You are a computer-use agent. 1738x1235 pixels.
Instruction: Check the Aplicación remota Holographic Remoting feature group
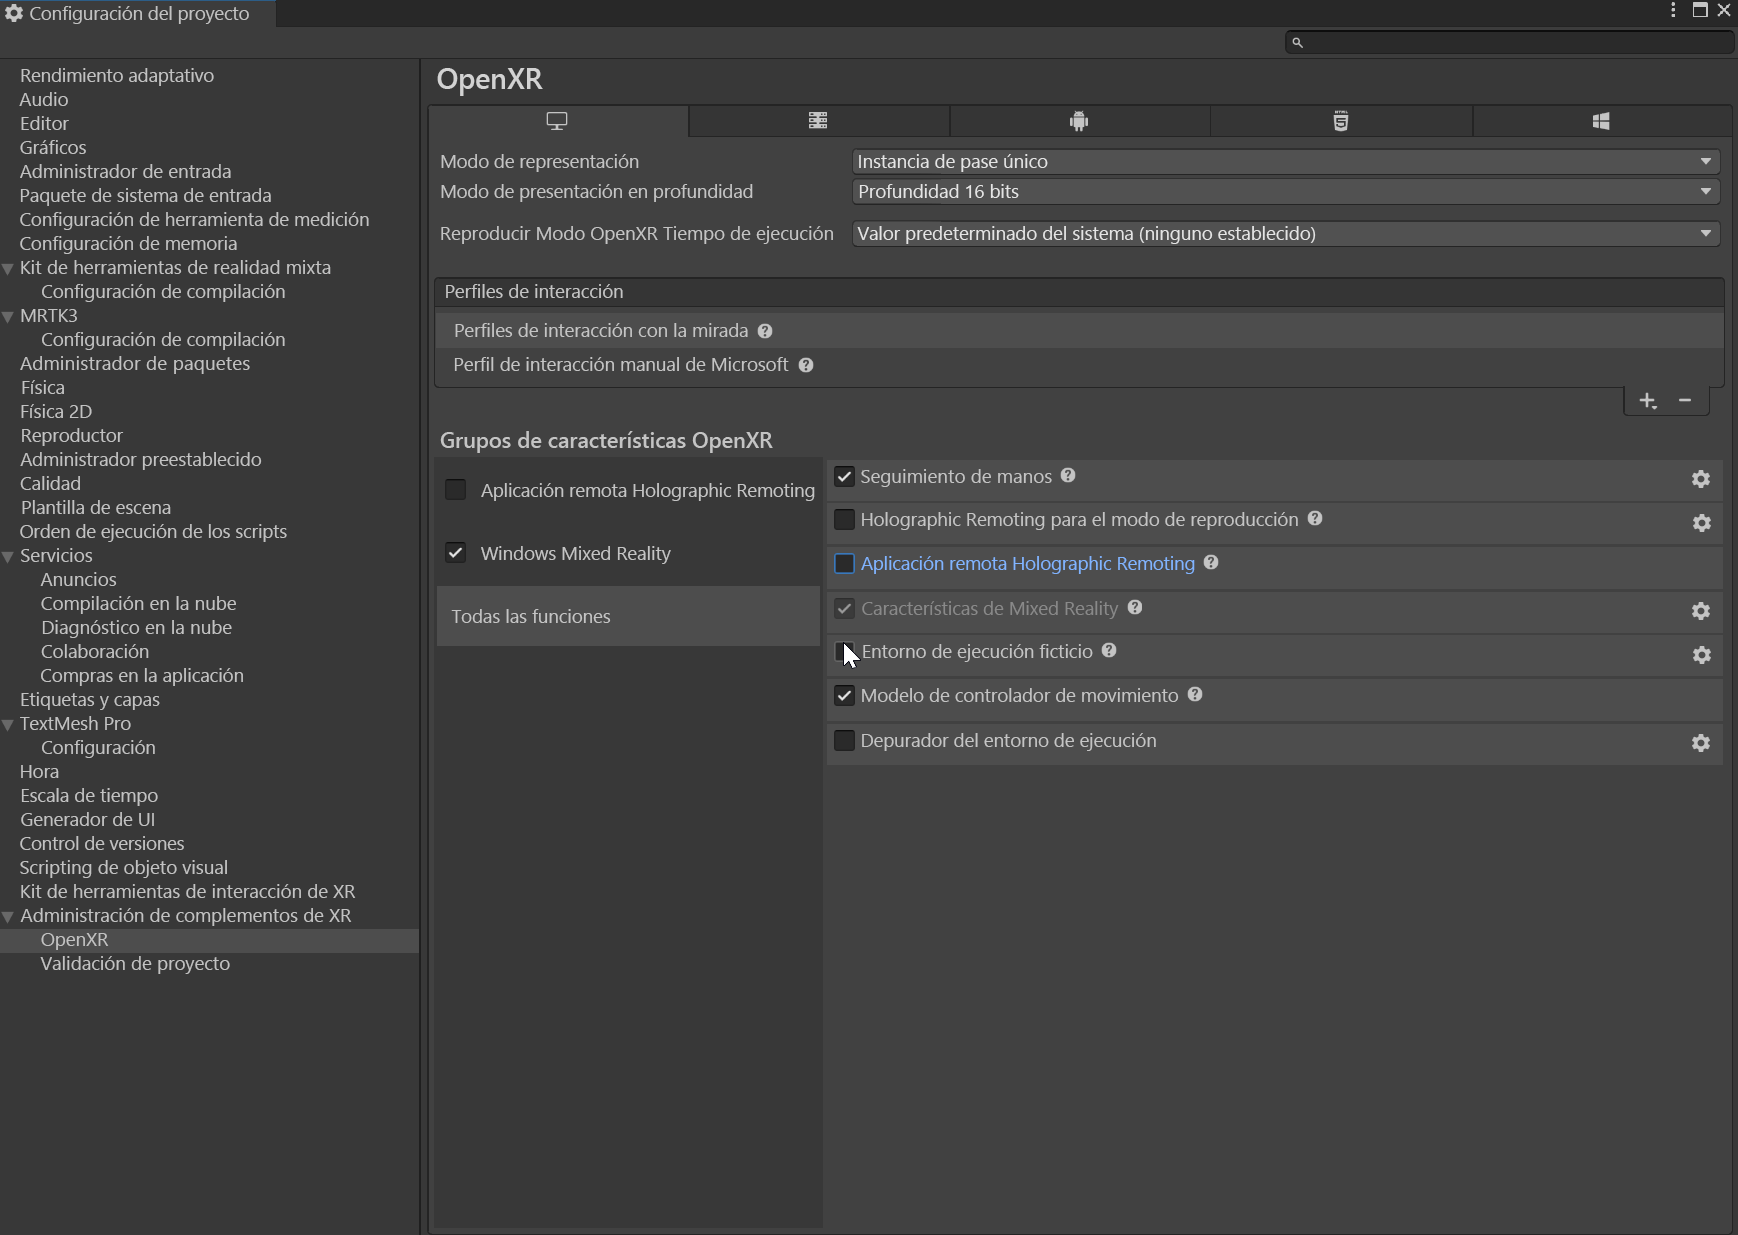point(455,489)
